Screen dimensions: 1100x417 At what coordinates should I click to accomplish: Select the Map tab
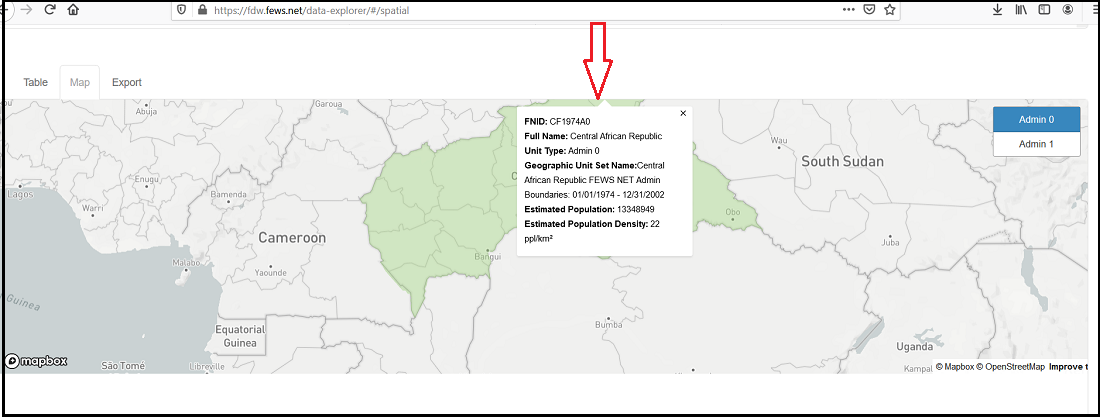tap(80, 82)
